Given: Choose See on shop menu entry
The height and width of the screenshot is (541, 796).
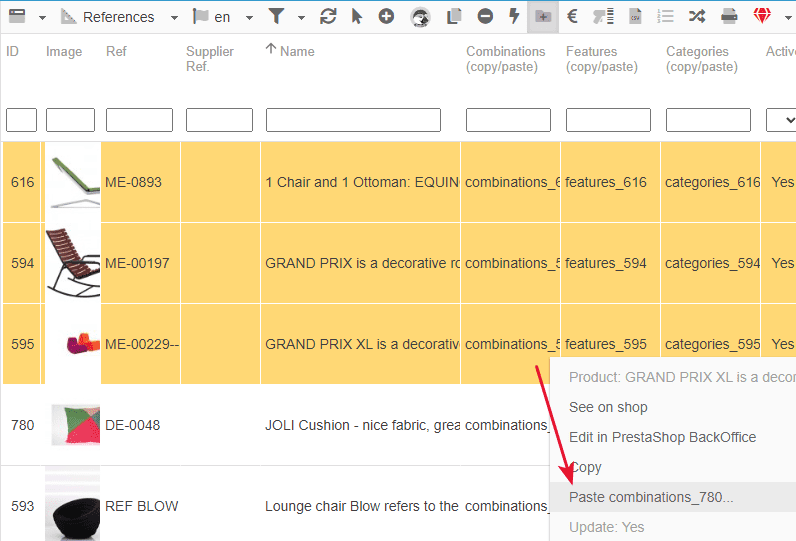Looking at the screenshot, I should click(x=608, y=407).
